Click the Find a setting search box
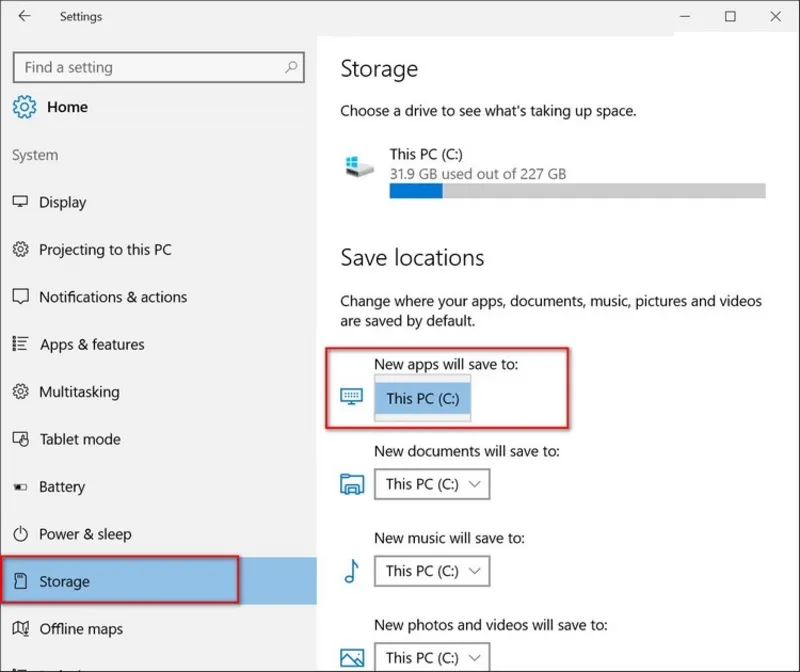This screenshot has width=800, height=672. pos(150,68)
